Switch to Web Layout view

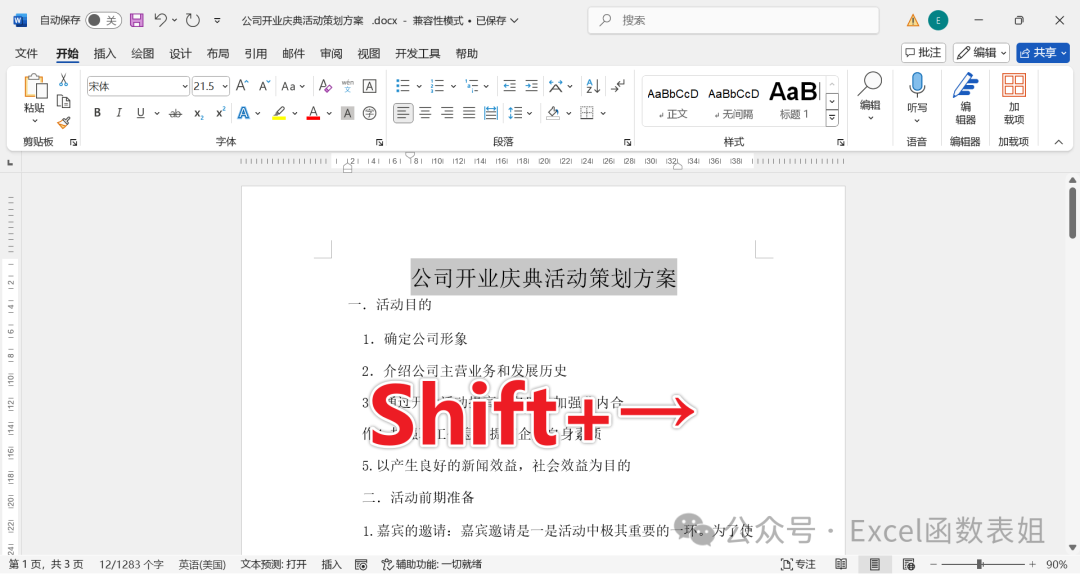908,564
